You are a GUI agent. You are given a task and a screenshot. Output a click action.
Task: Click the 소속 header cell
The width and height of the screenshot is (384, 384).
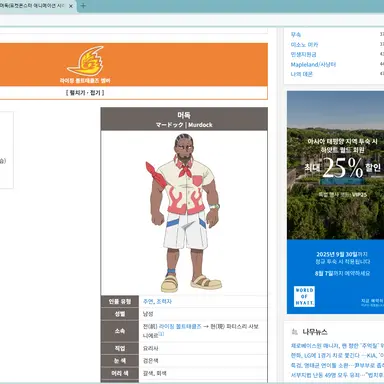coord(120,331)
